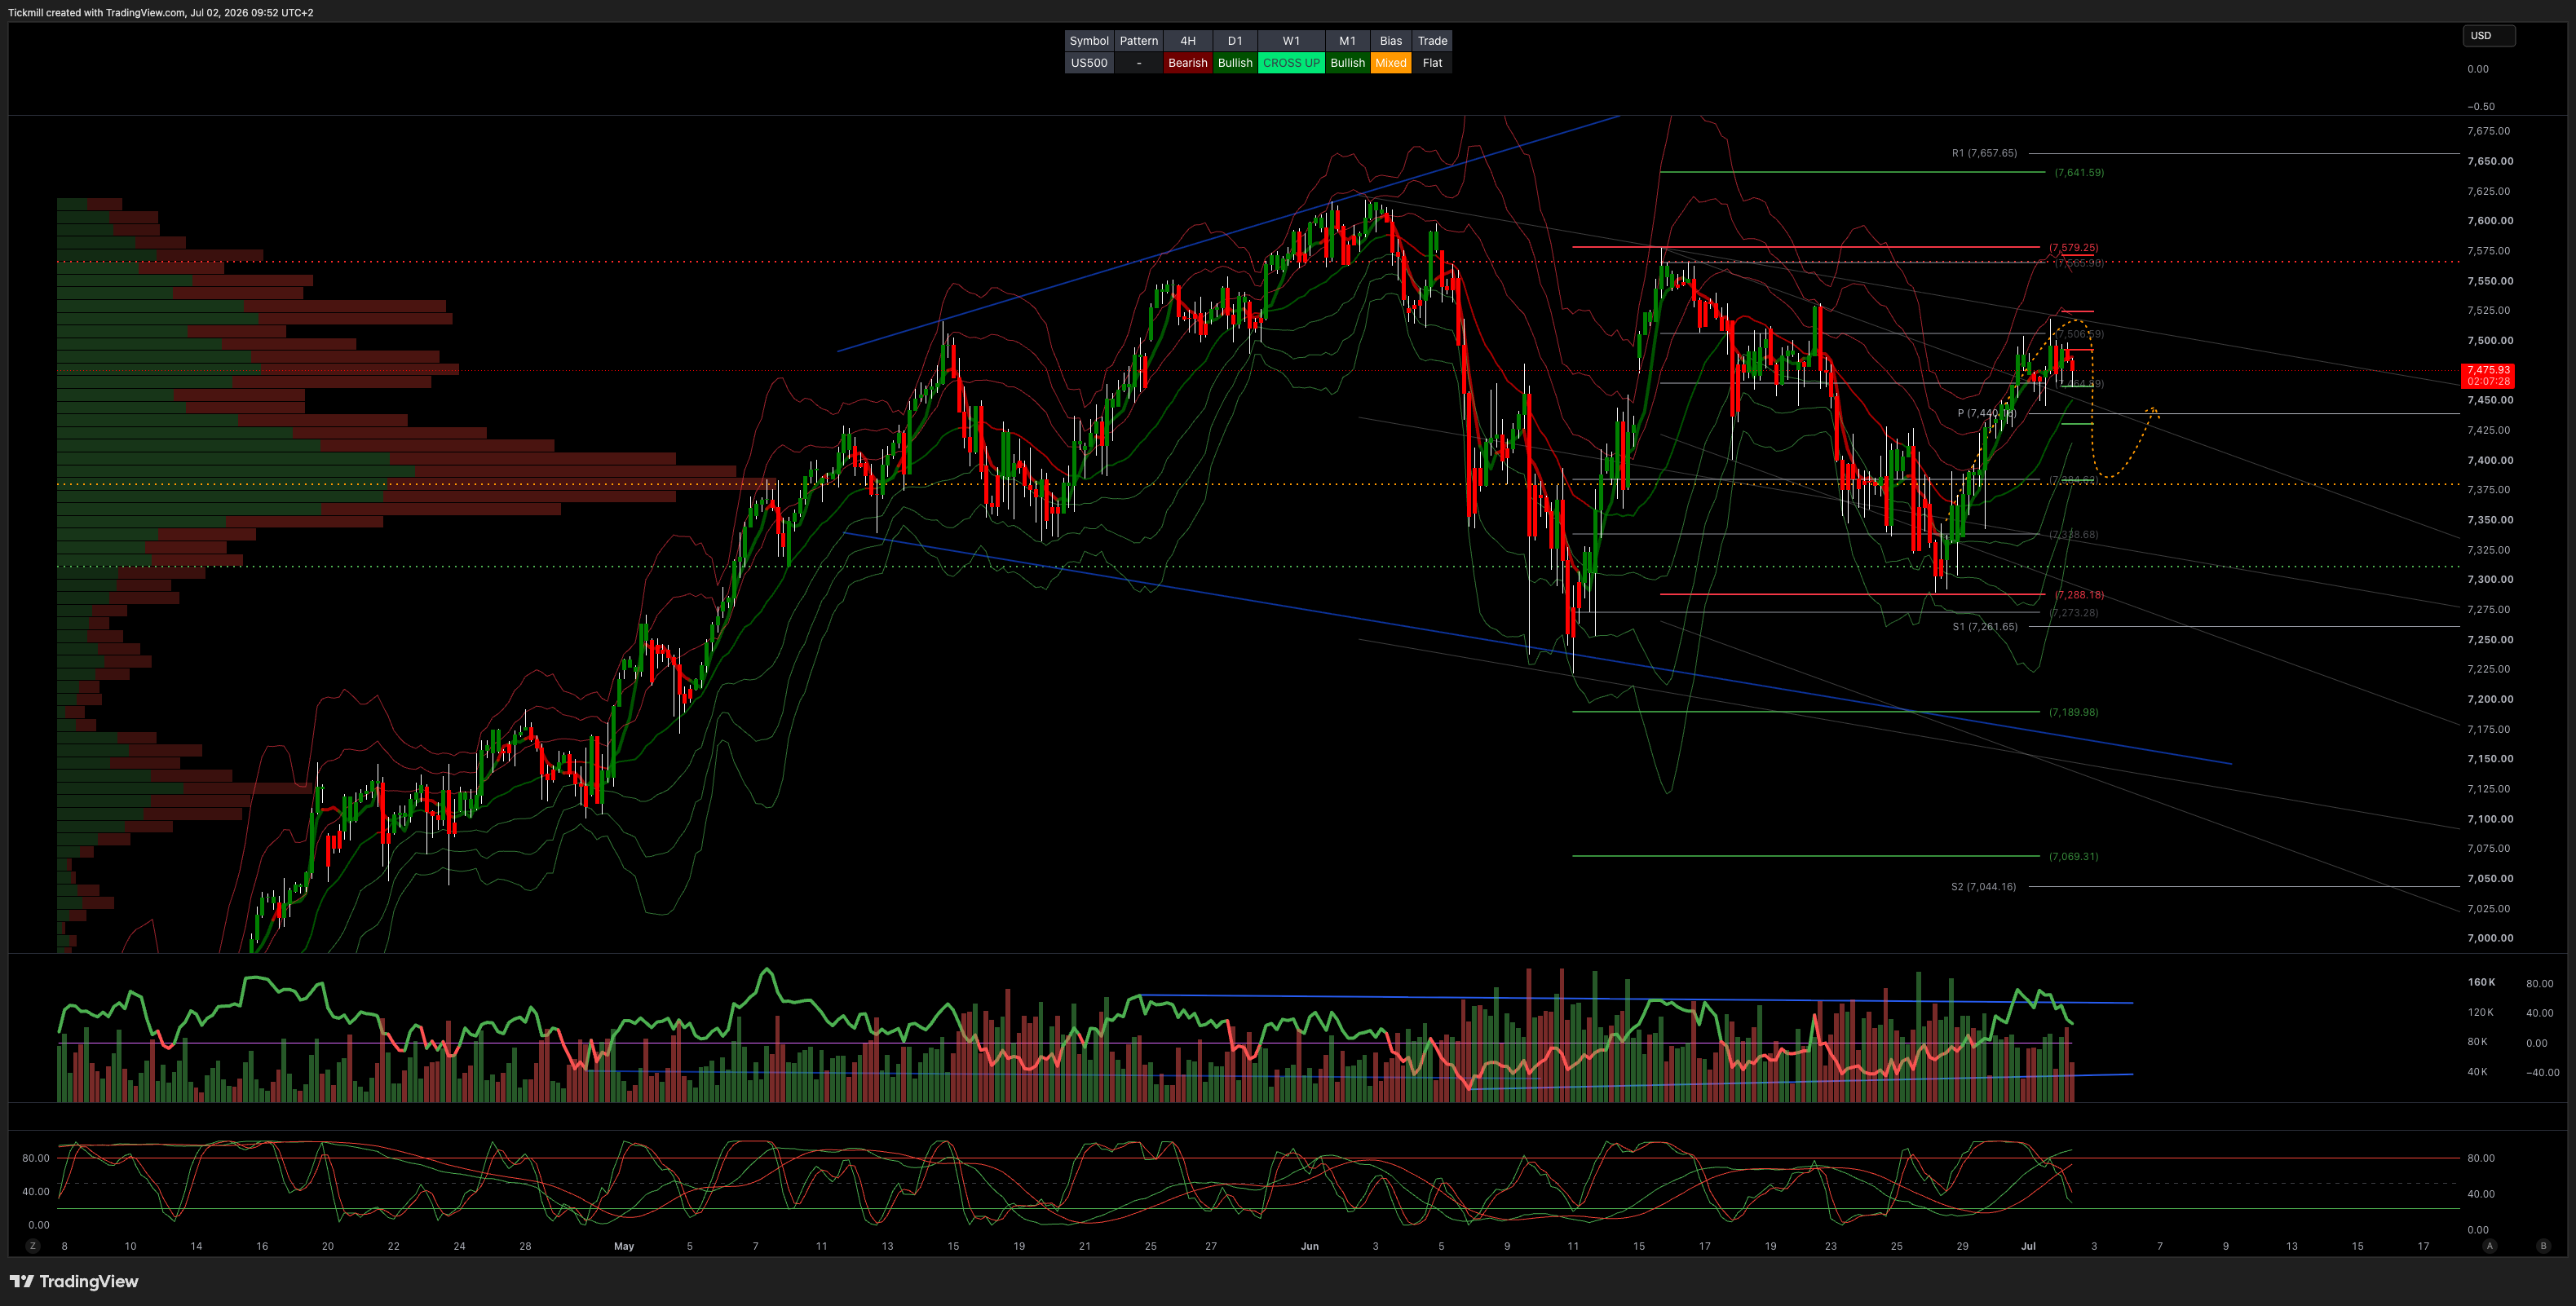Click the orange Mixed bias cell
This screenshot has height=1306, width=2576.
[1390, 63]
